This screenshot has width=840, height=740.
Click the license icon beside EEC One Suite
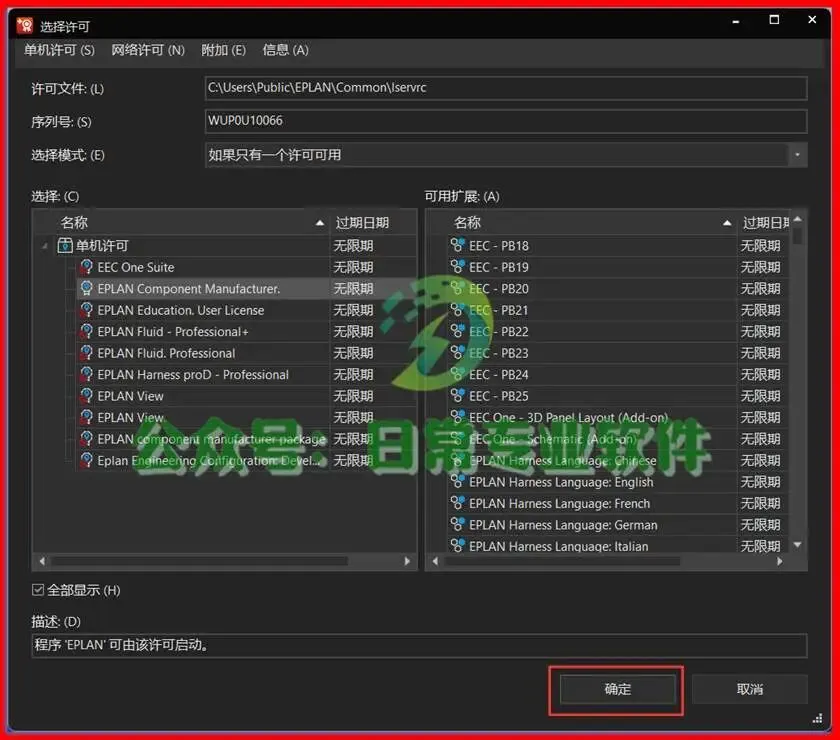coord(86,267)
